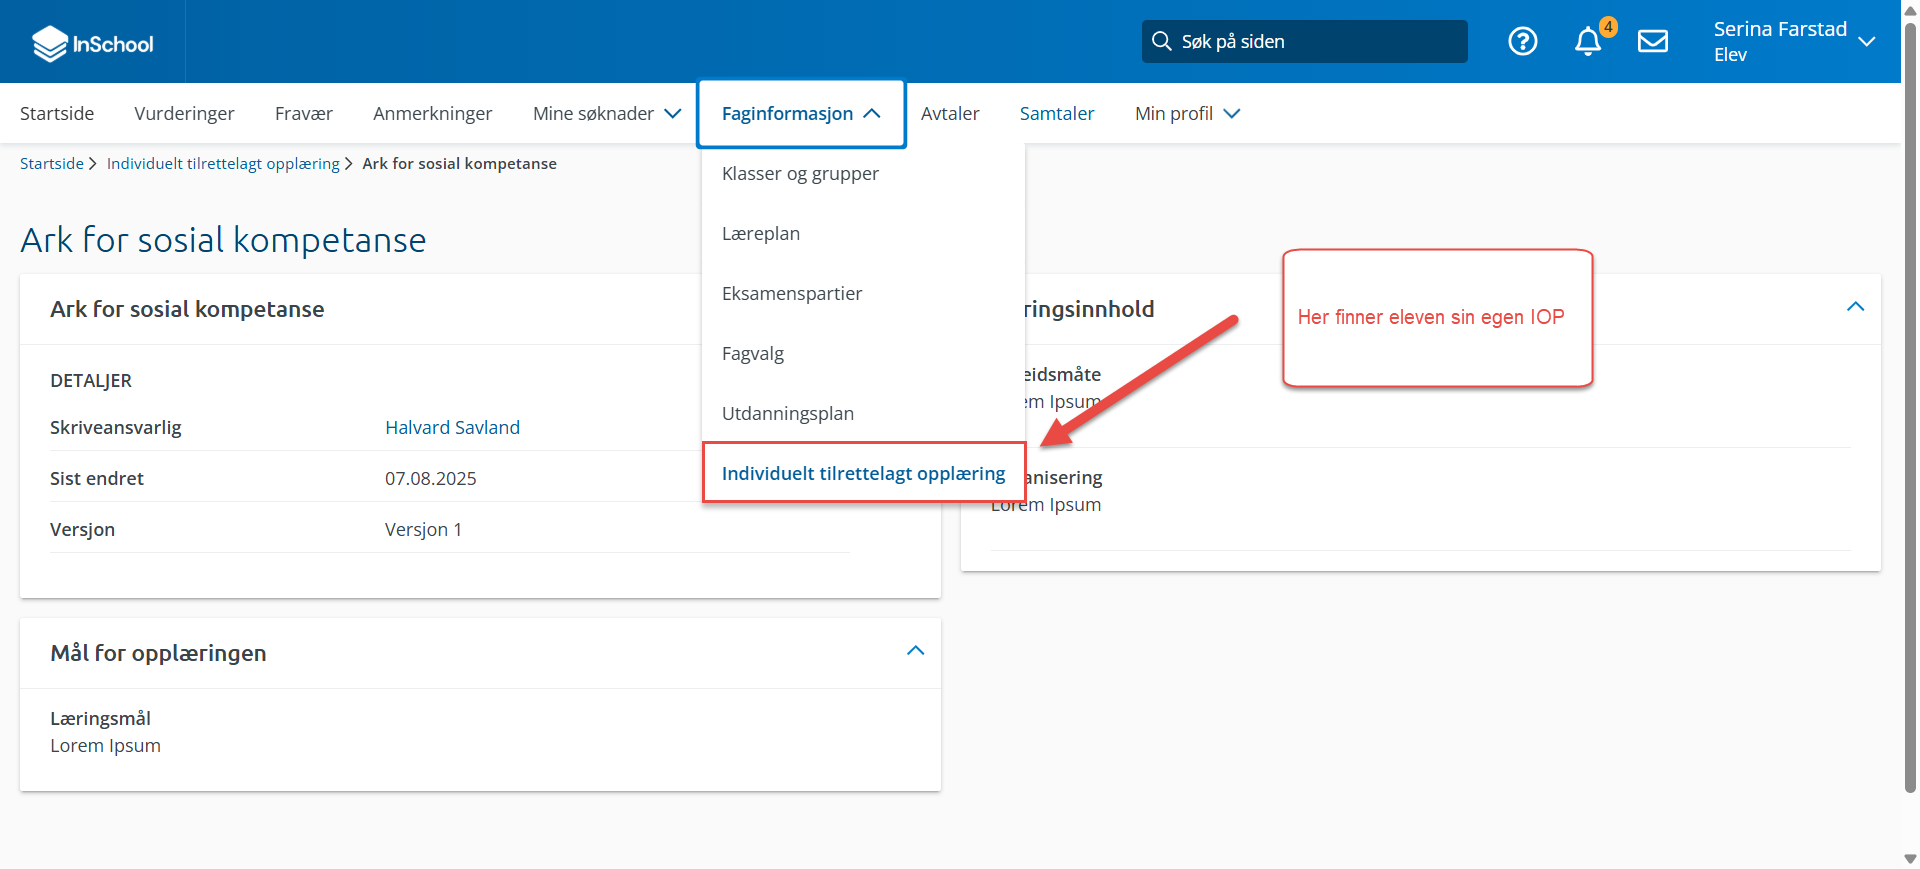Click 'Individuelt tilrettelagt opplæring' breadcrumb link

point(223,163)
